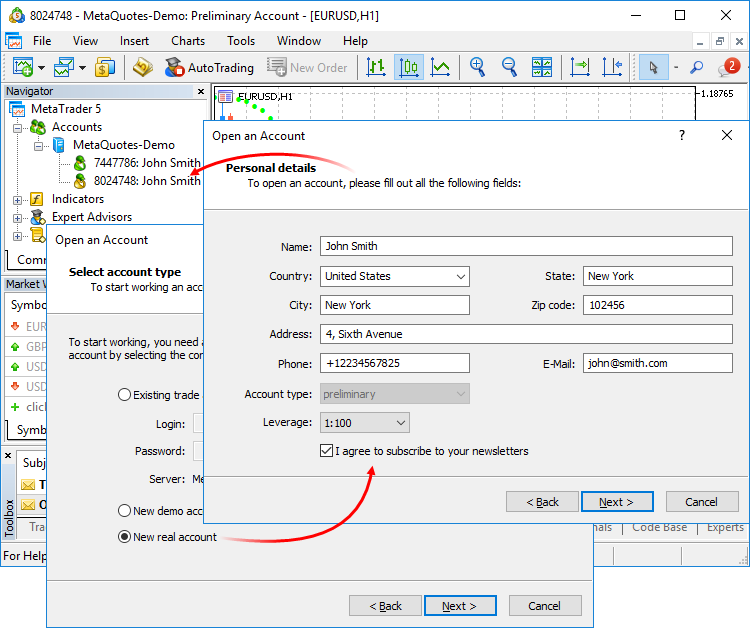Select the Existing trade account radio option
750x628 pixels.
(x=125, y=395)
